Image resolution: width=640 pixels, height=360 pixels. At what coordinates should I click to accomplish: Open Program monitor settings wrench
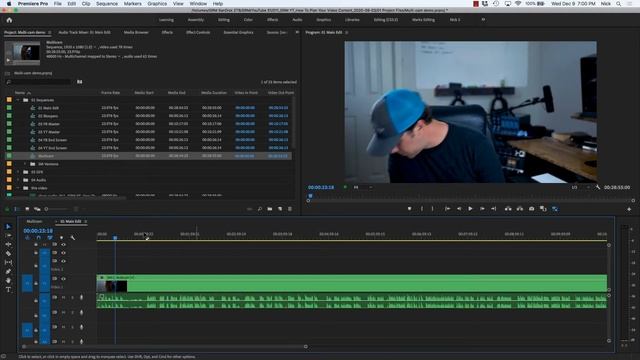point(598,187)
